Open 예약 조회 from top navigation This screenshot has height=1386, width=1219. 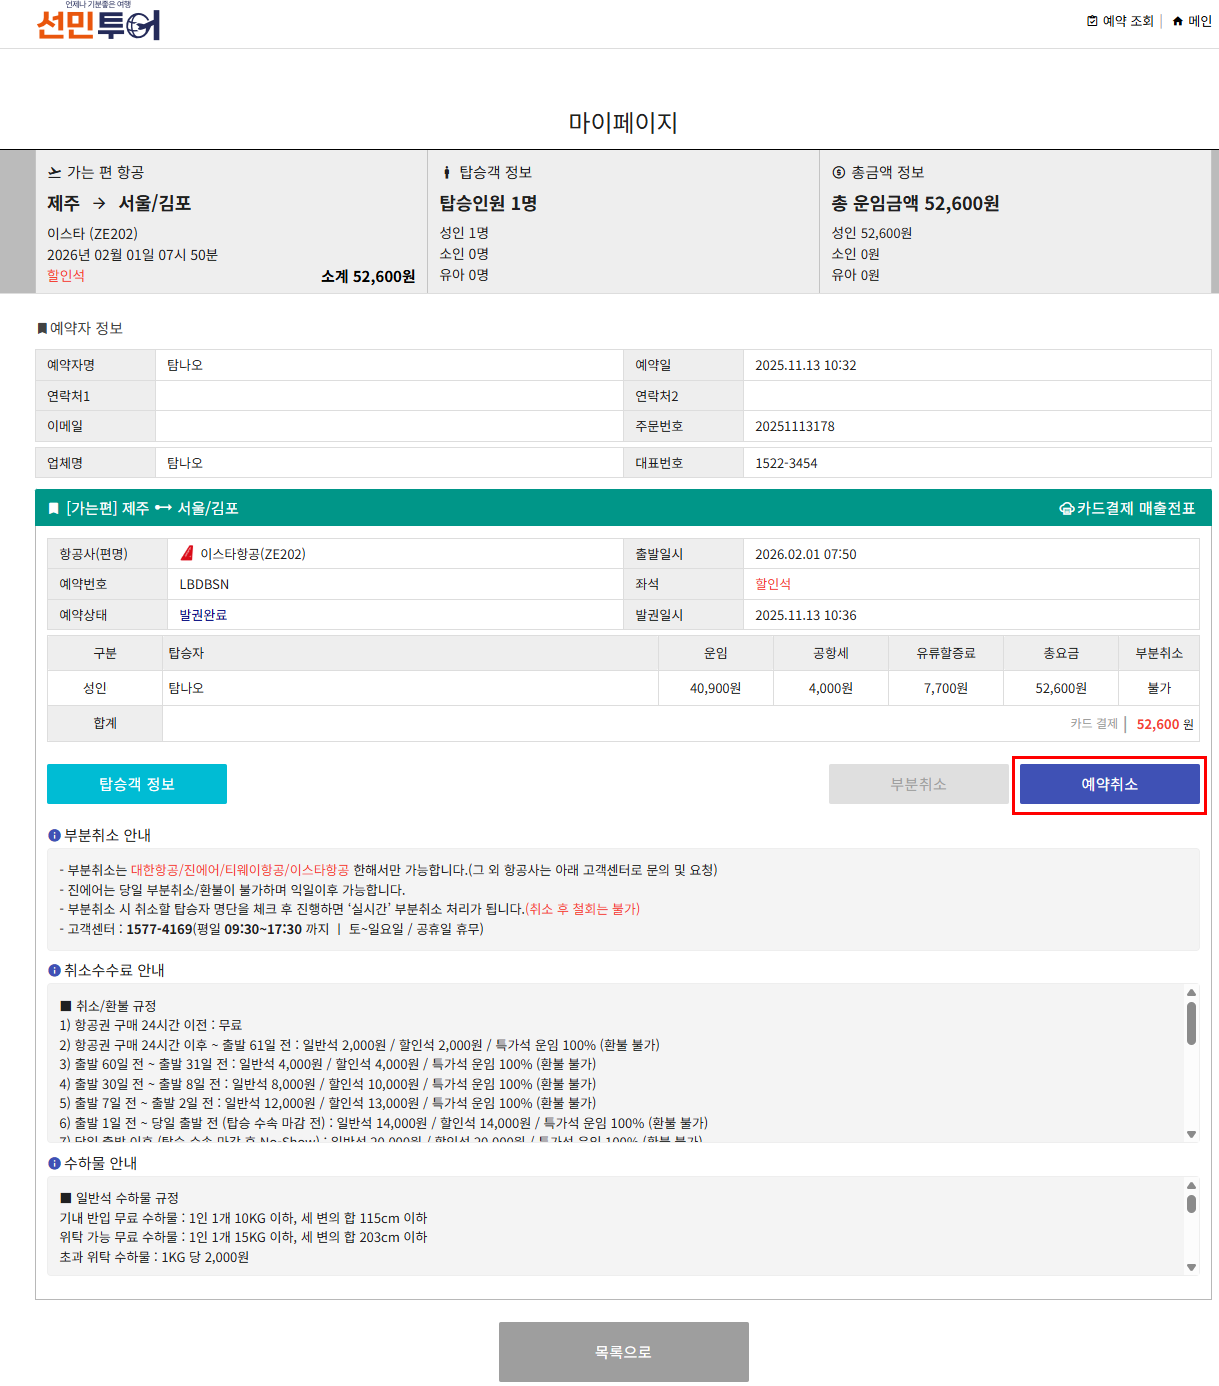(1127, 21)
